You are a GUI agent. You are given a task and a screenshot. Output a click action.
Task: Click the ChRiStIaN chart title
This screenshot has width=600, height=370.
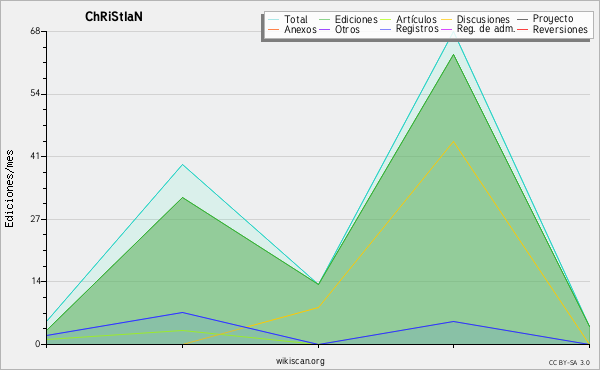[x=114, y=17]
